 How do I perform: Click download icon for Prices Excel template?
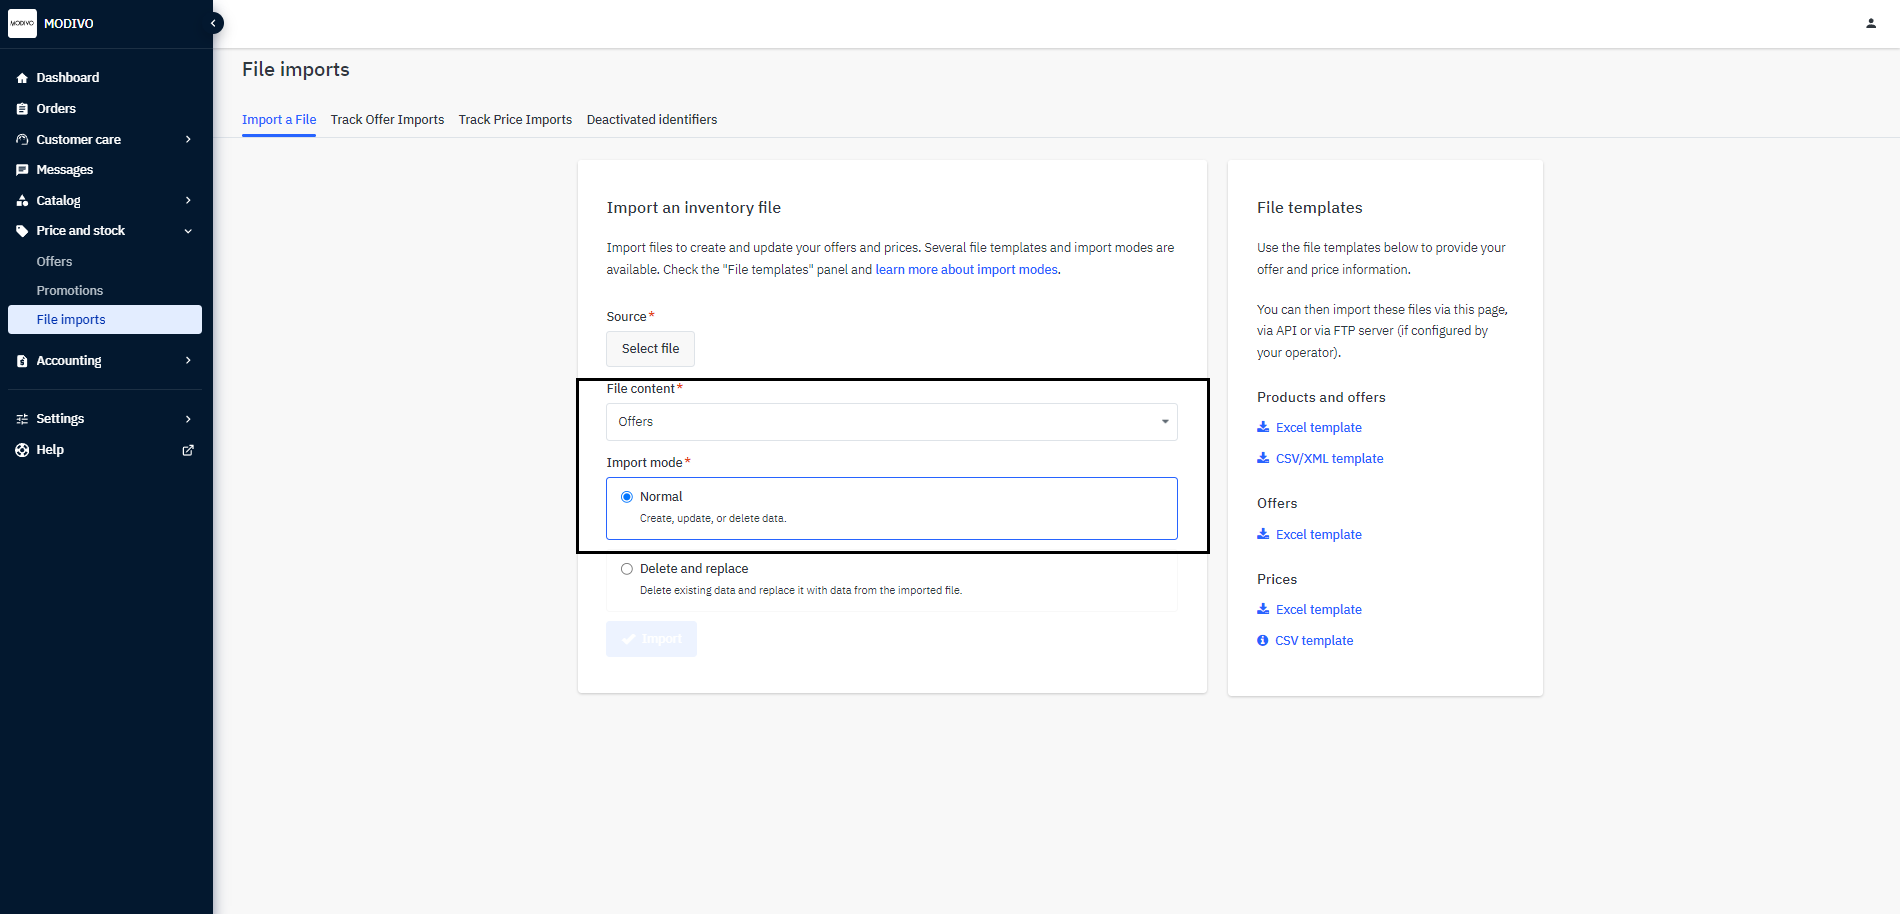click(x=1263, y=609)
